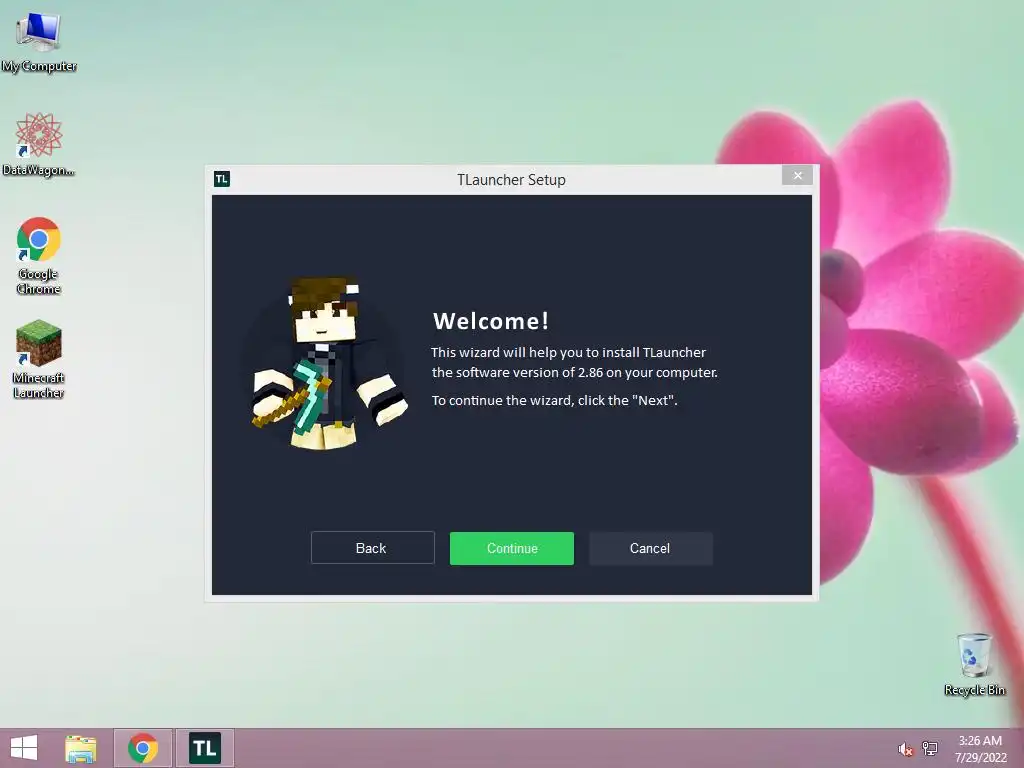
Task: Click the Back button in setup wizard
Action: [372, 548]
